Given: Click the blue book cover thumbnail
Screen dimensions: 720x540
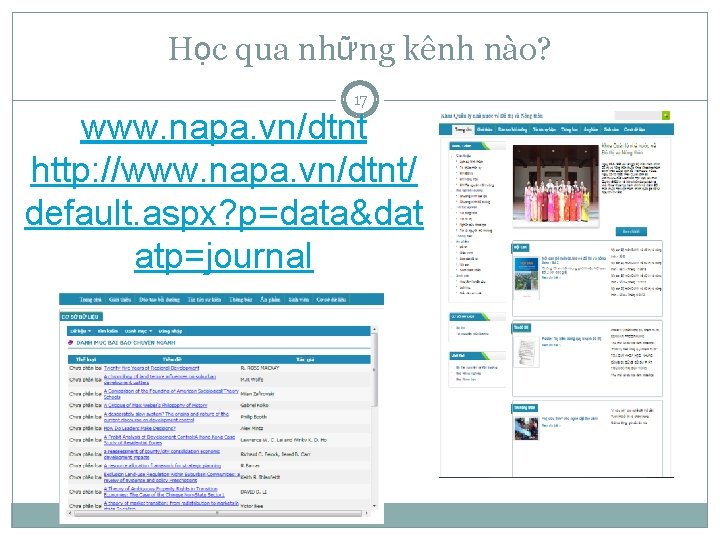Looking at the screenshot, I should click(x=526, y=276).
